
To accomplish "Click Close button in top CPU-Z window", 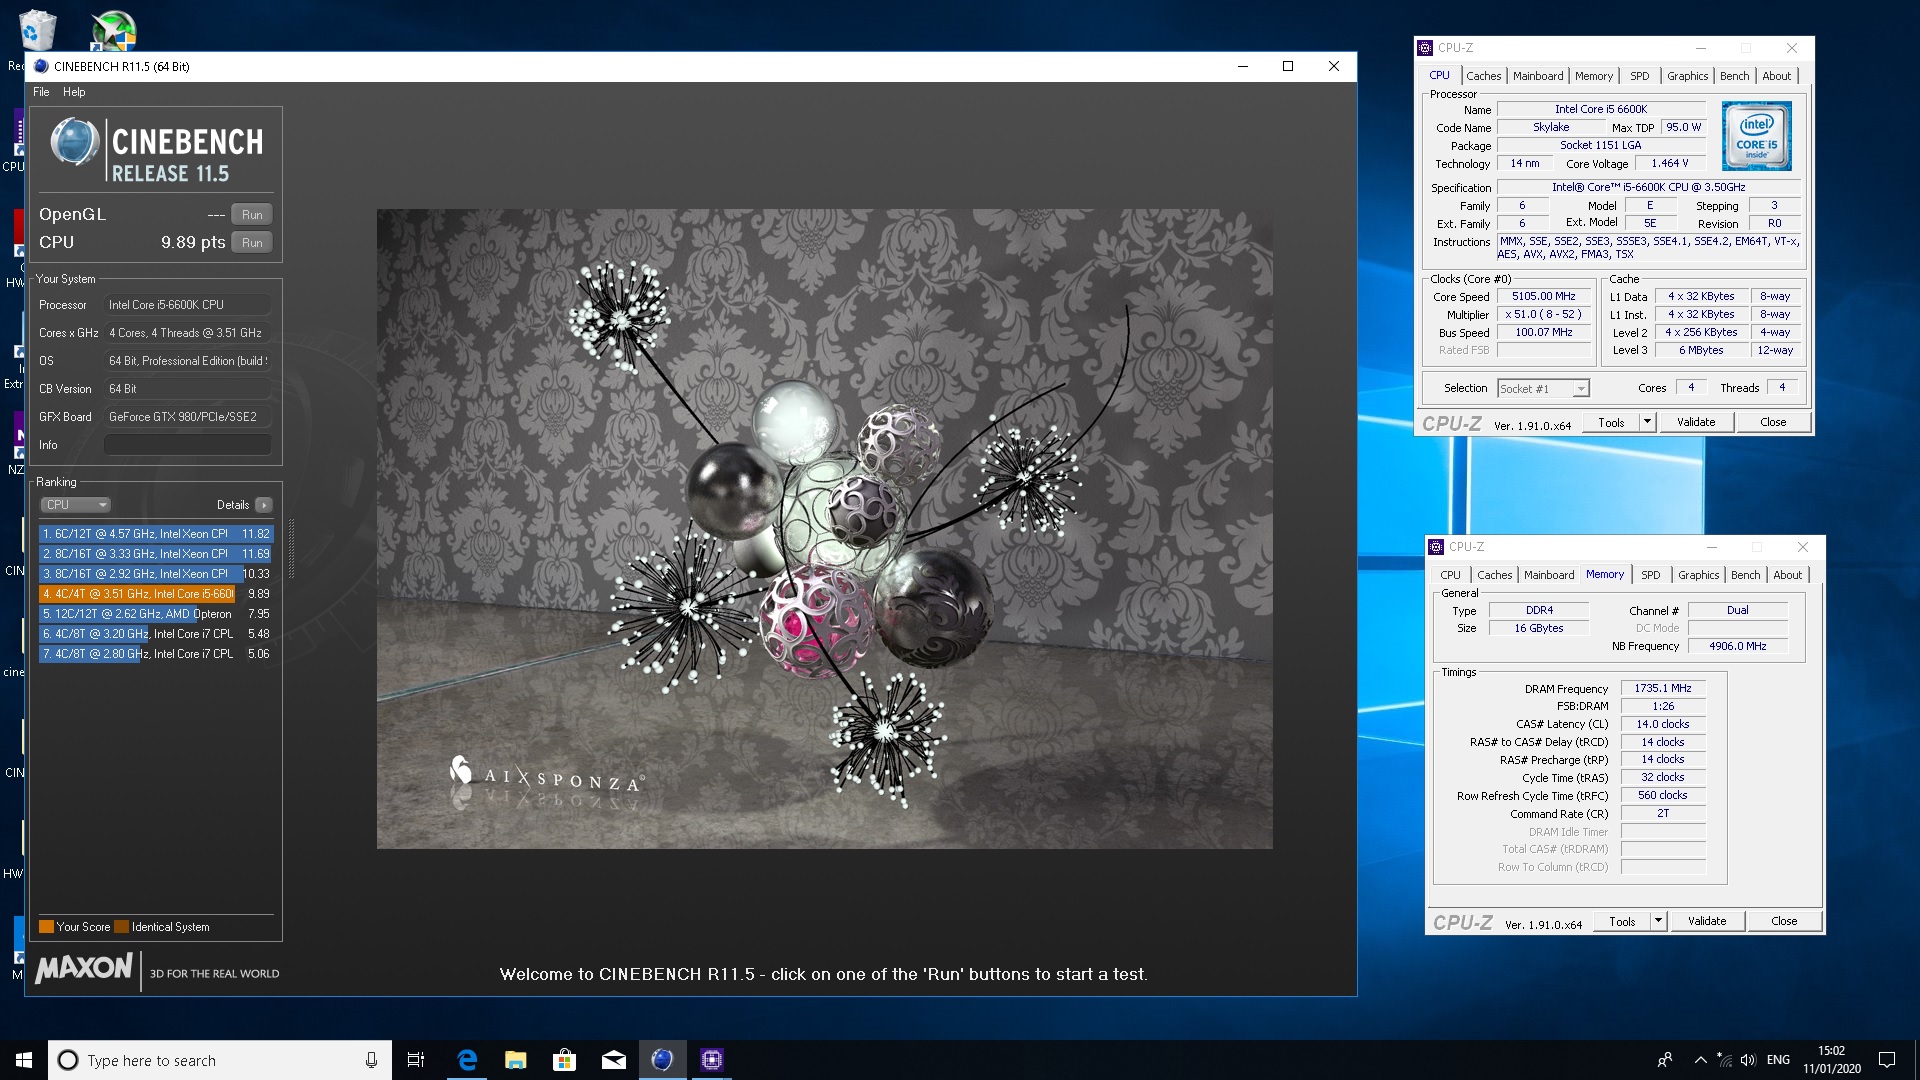I will click(1773, 422).
